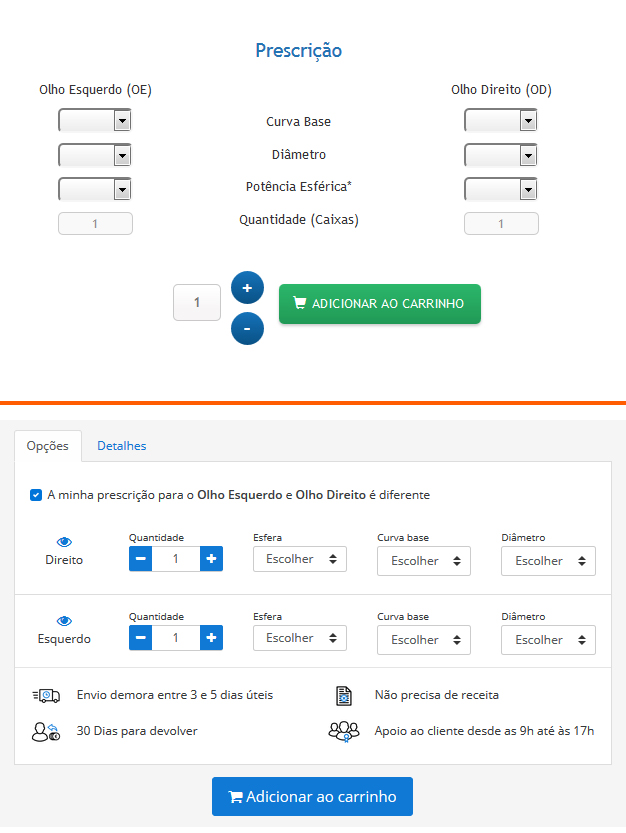Open left eye Curva Base dropdown
Screen dimensions: 626x833
tap(95, 121)
